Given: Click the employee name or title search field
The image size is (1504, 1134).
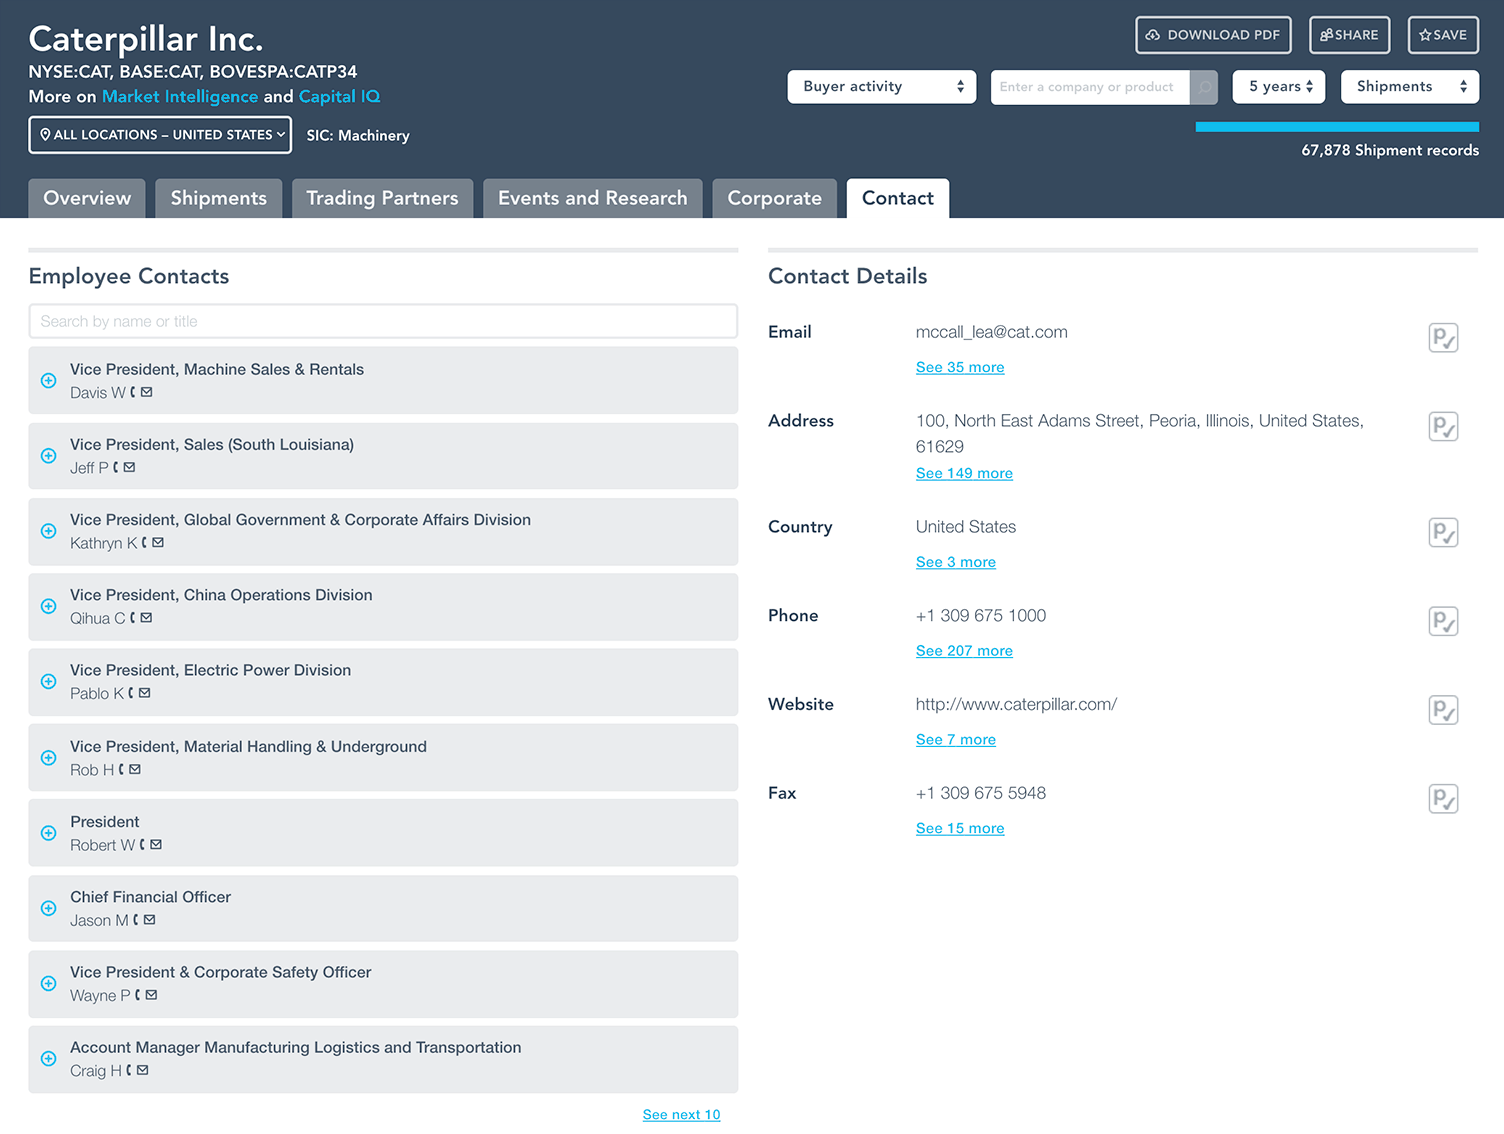Looking at the screenshot, I should coord(383,321).
